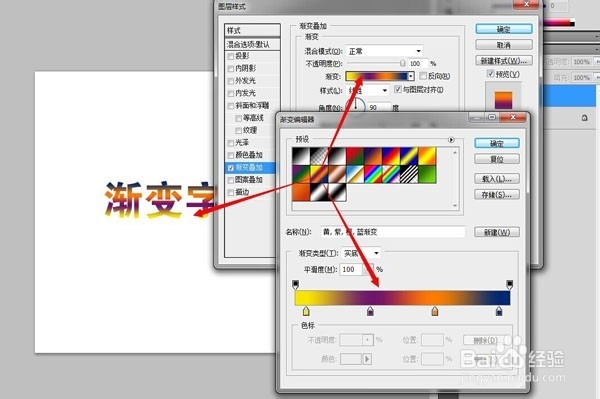
Task: Enable the 内发光 inner glow checkbox
Action: pyautogui.click(x=231, y=93)
